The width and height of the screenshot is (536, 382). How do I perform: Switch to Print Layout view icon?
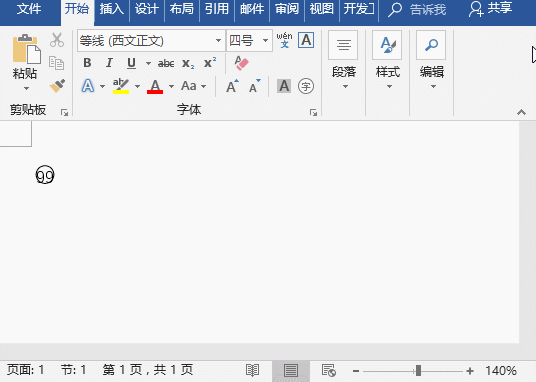[x=291, y=371]
